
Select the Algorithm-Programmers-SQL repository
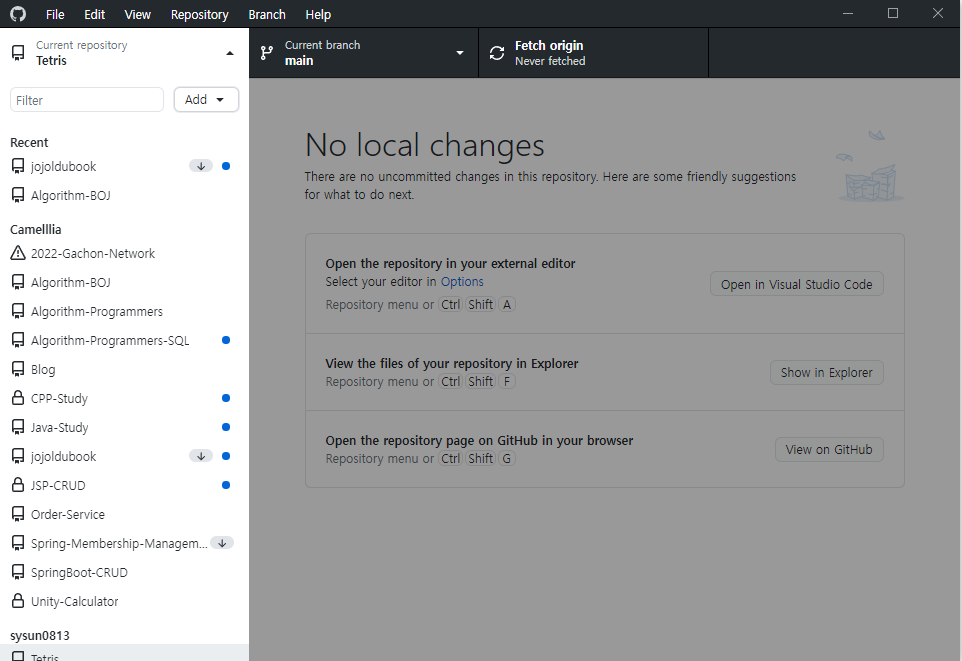pyautogui.click(x=125, y=340)
